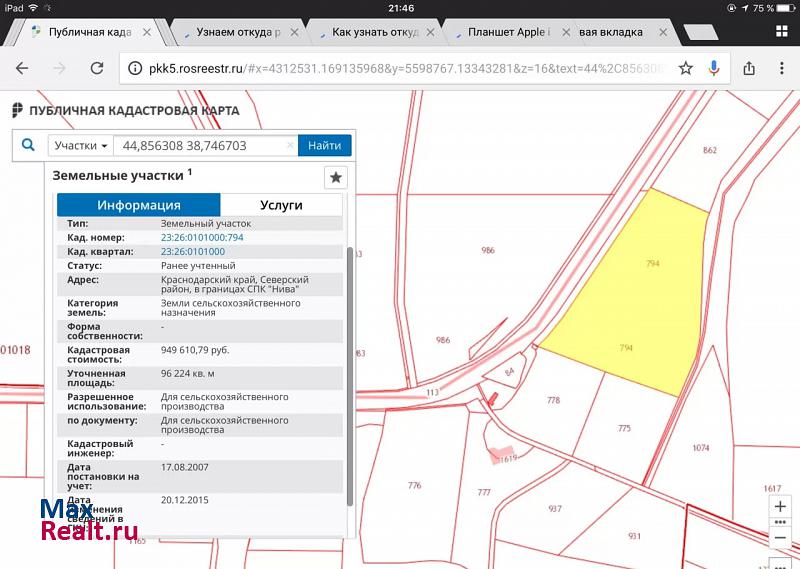The image size is (800, 569).
Task: Go back using browser back arrow
Action: tap(22, 69)
